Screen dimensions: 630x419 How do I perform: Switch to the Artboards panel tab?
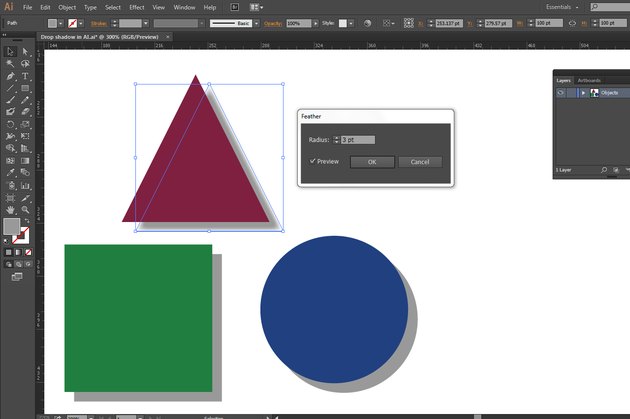pos(589,80)
